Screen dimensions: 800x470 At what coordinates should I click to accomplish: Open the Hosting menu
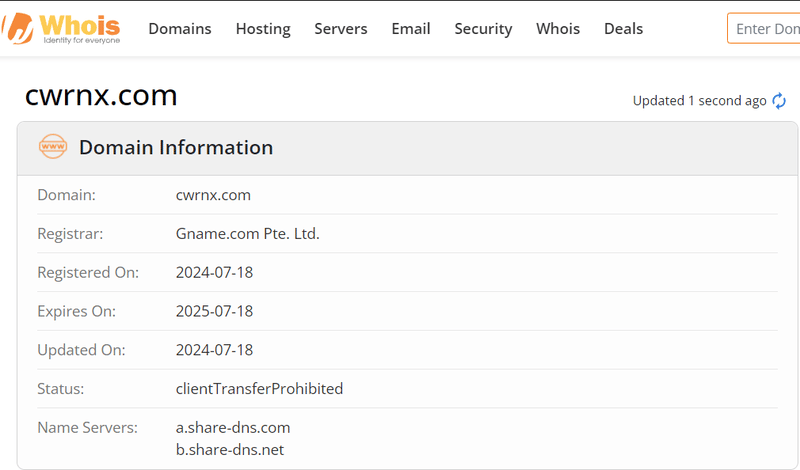263,29
